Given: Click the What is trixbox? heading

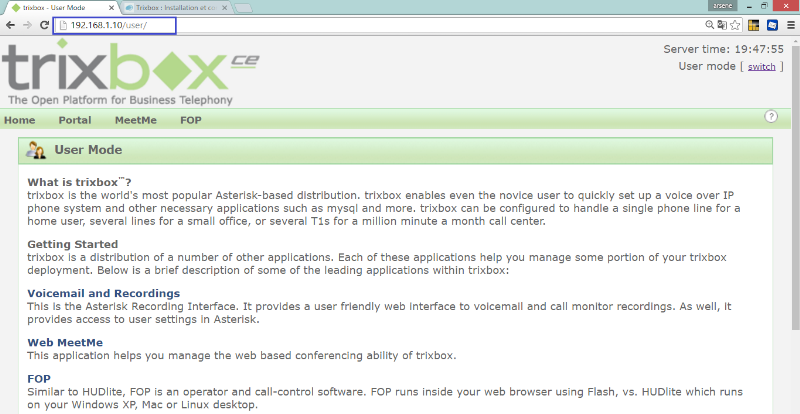Looking at the screenshot, I should (x=80, y=182).
